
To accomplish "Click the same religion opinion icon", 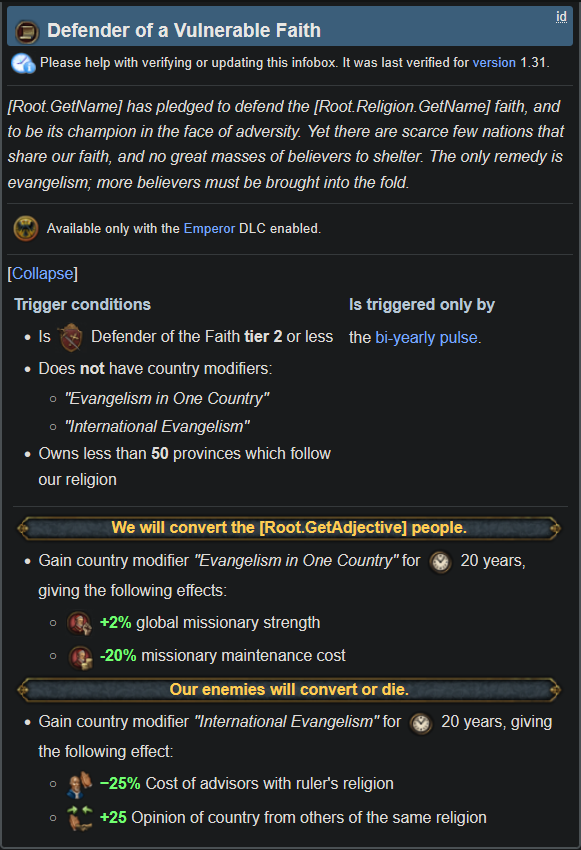I will click(80, 818).
